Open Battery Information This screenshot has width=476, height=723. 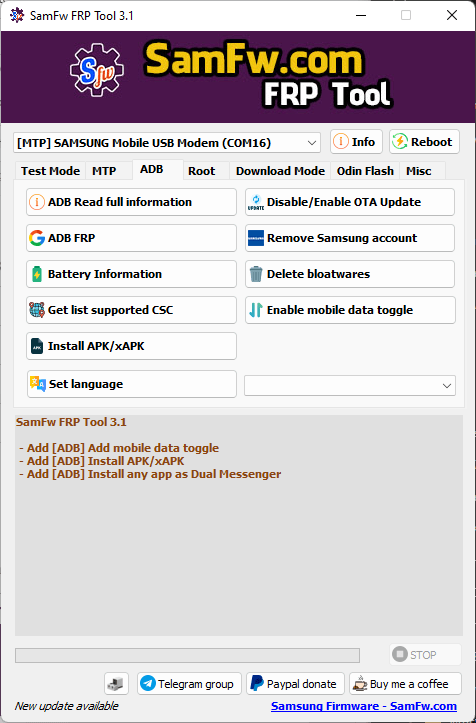point(131,274)
